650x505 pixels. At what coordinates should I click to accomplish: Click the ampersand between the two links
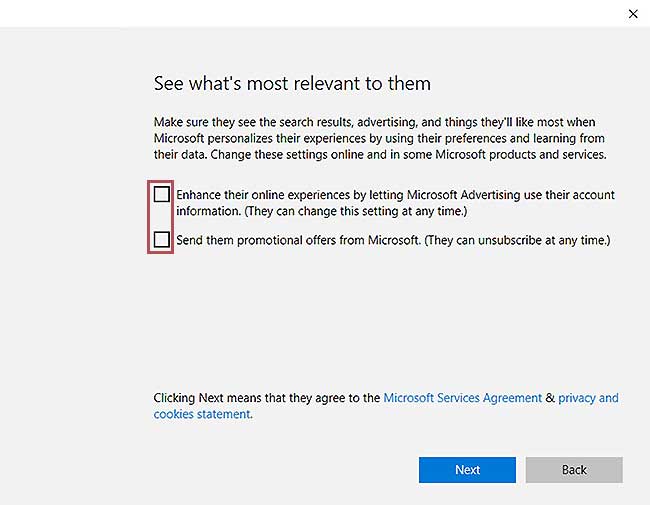coord(550,398)
